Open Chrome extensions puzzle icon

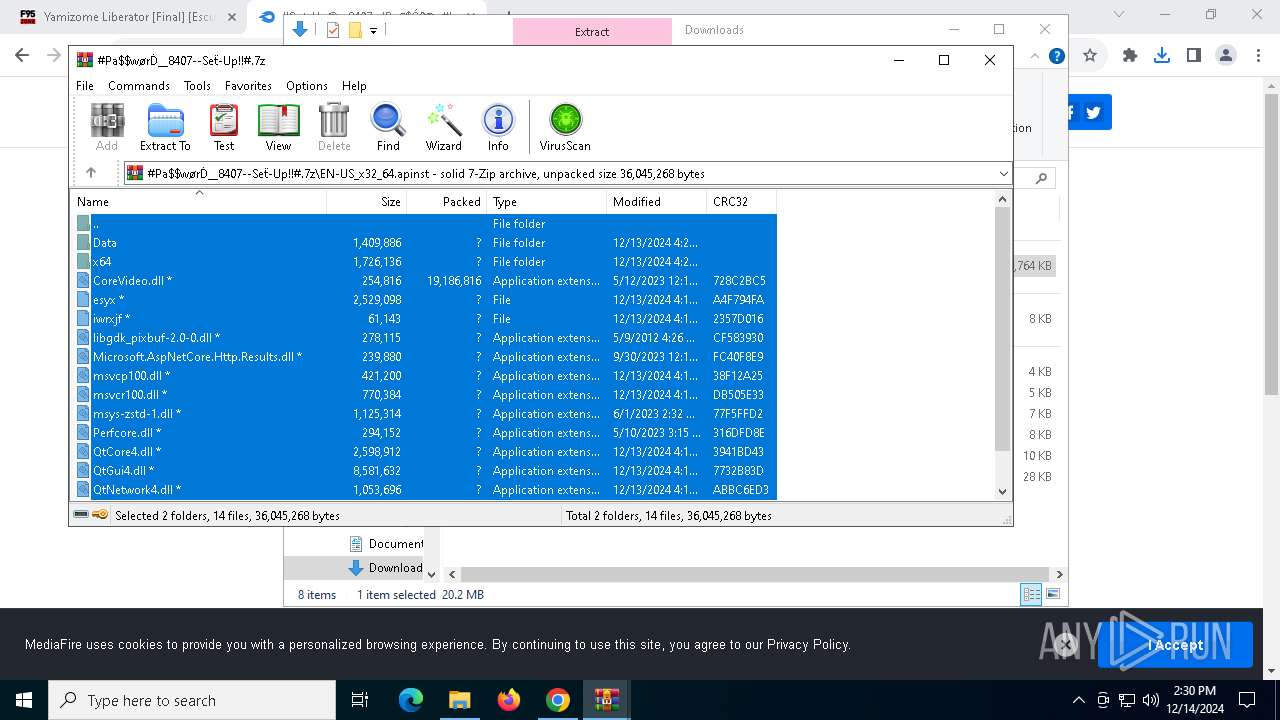point(1130,56)
